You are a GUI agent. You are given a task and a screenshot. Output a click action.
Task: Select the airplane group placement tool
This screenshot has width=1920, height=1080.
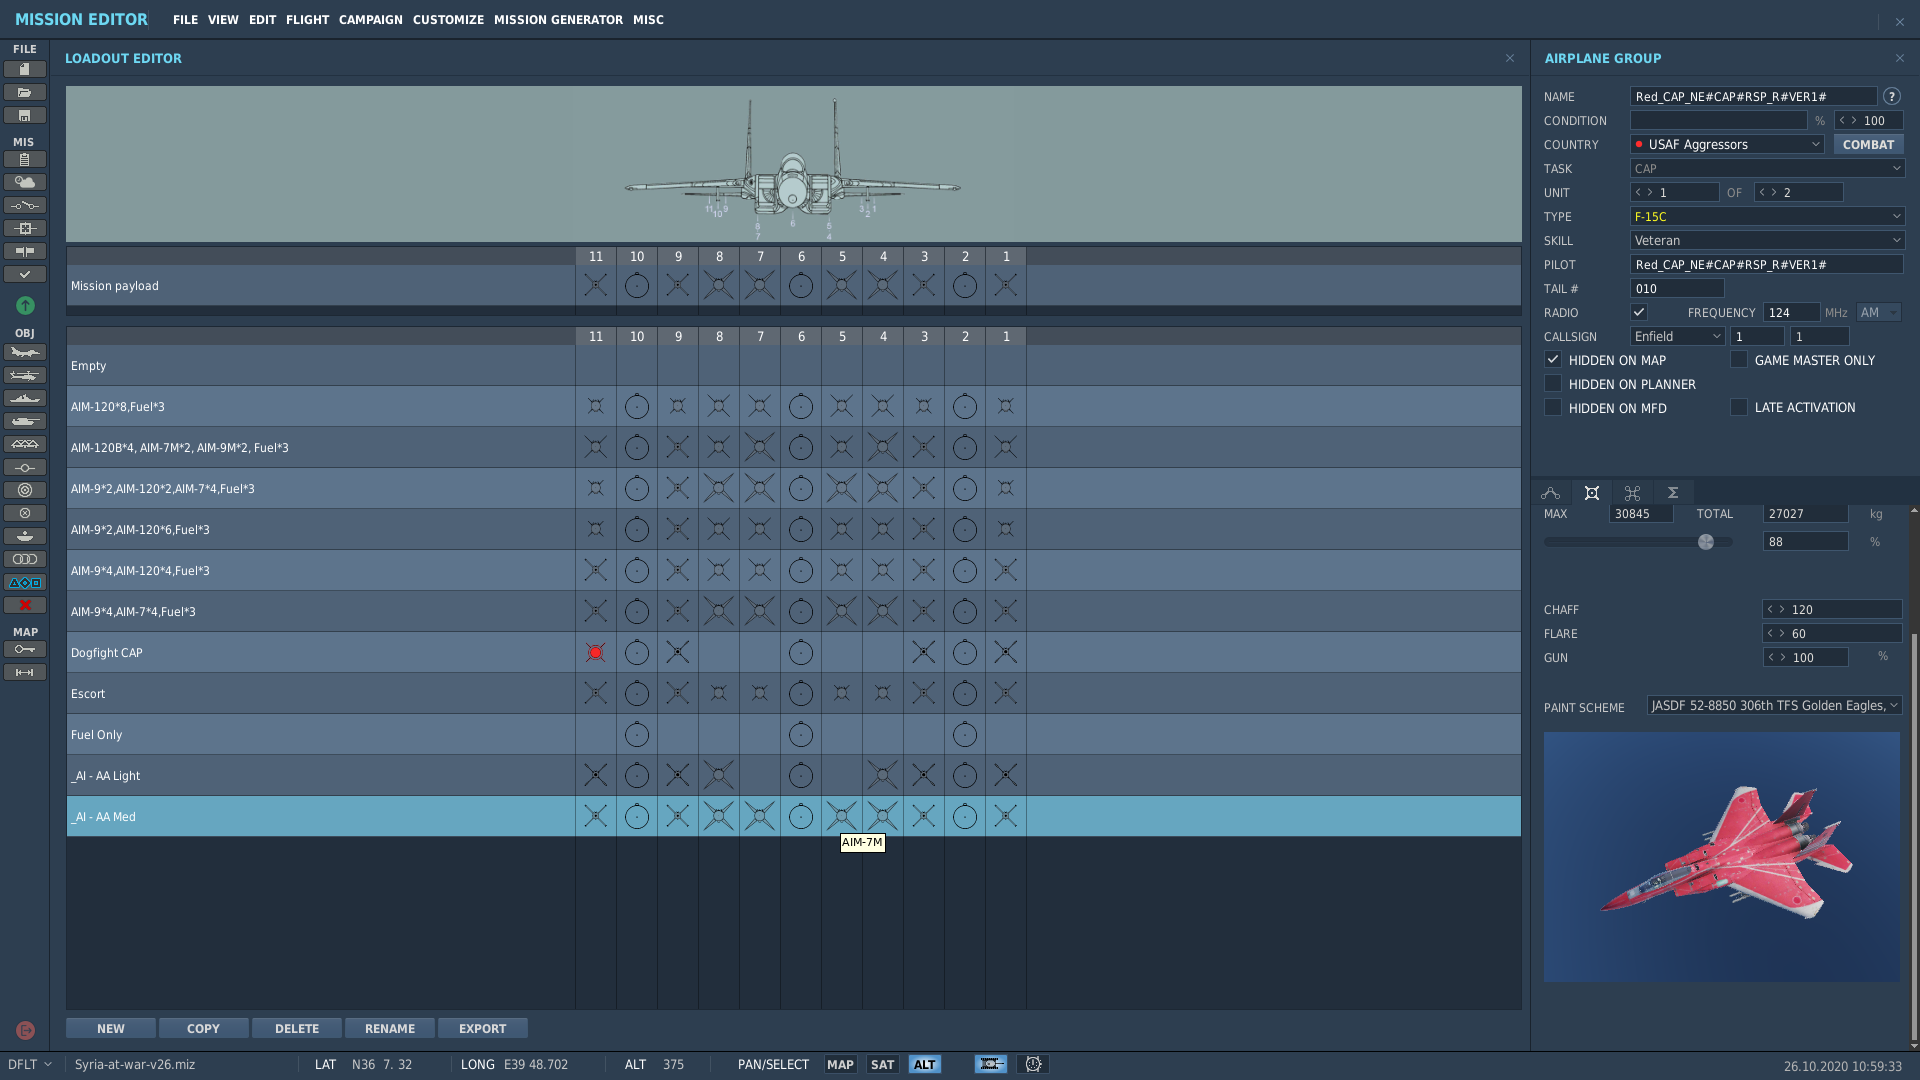(x=25, y=352)
